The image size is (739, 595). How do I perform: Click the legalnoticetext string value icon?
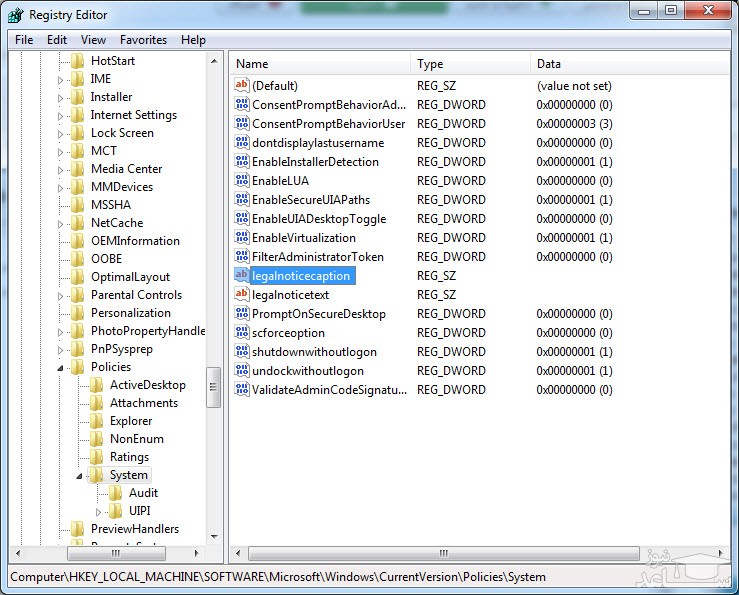241,295
